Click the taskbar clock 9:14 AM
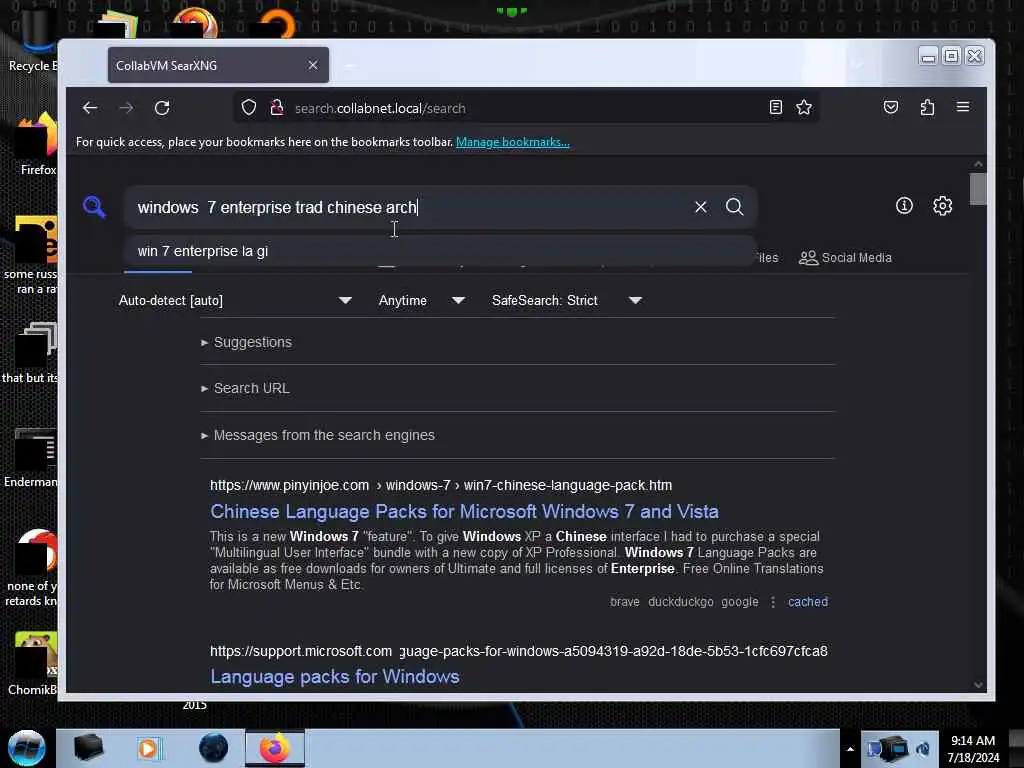This screenshot has width=1024, height=768. [x=973, y=748]
